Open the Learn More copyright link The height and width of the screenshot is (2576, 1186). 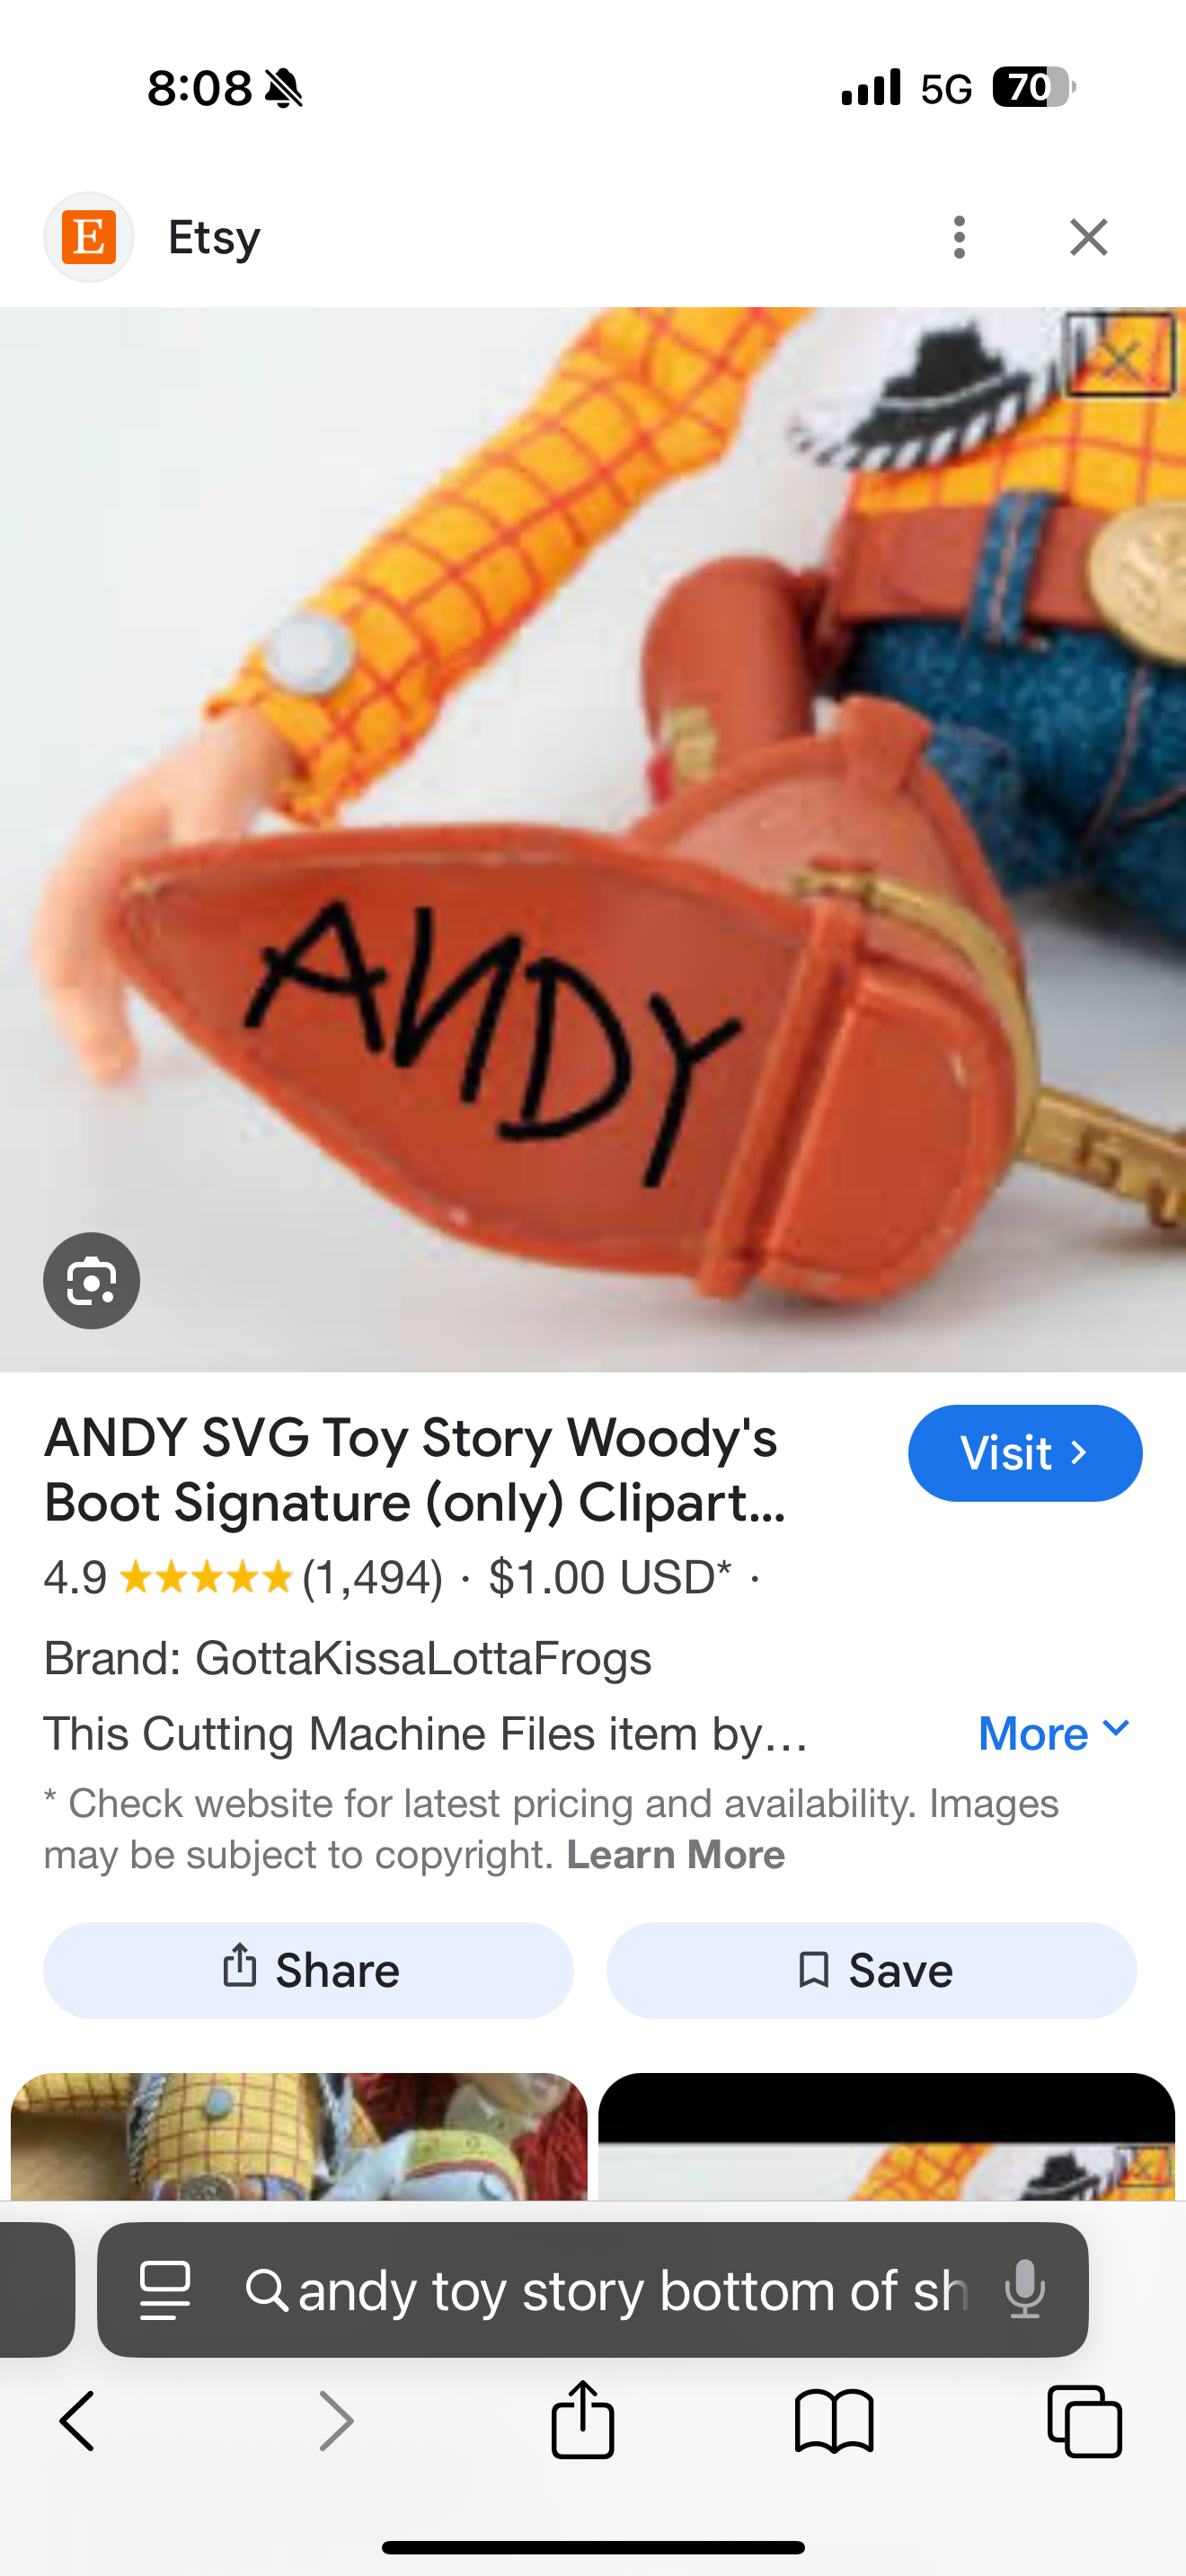point(676,1854)
